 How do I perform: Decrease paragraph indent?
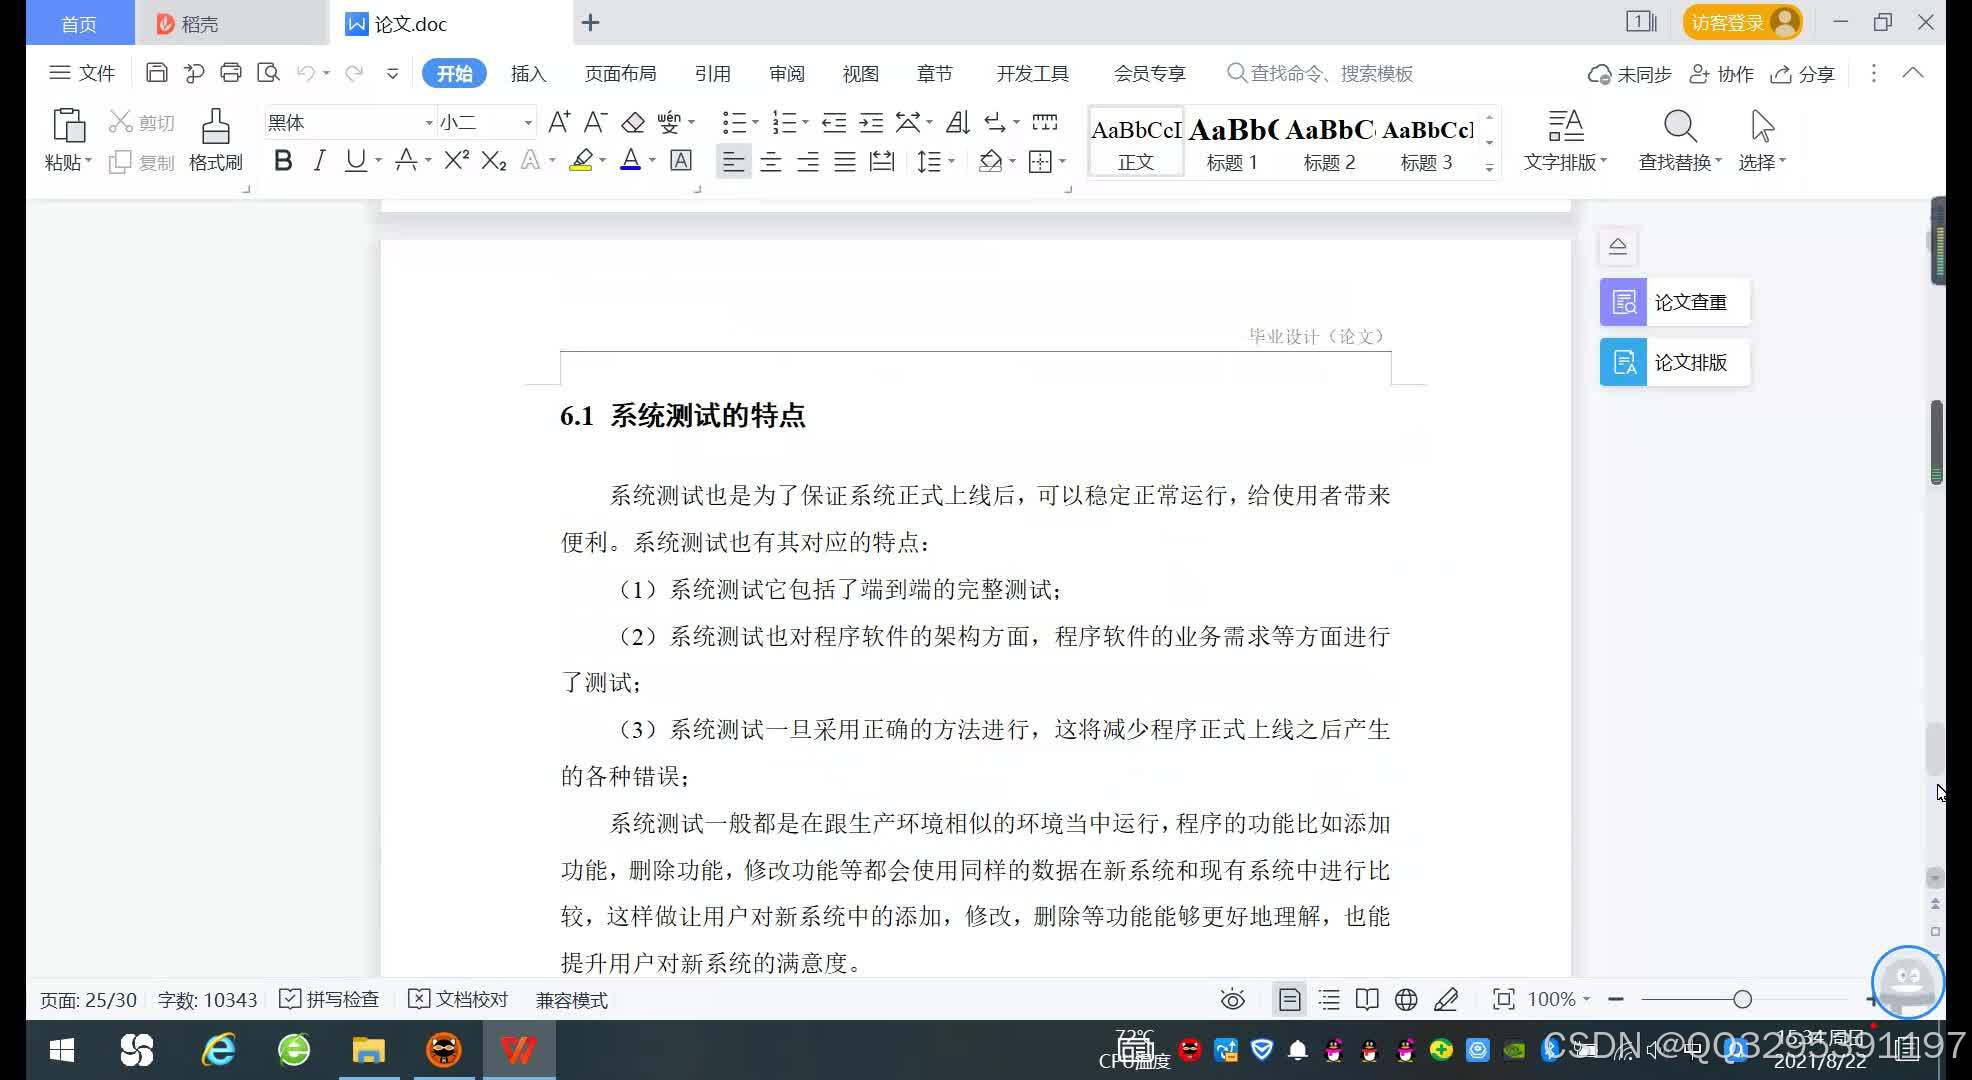(834, 122)
